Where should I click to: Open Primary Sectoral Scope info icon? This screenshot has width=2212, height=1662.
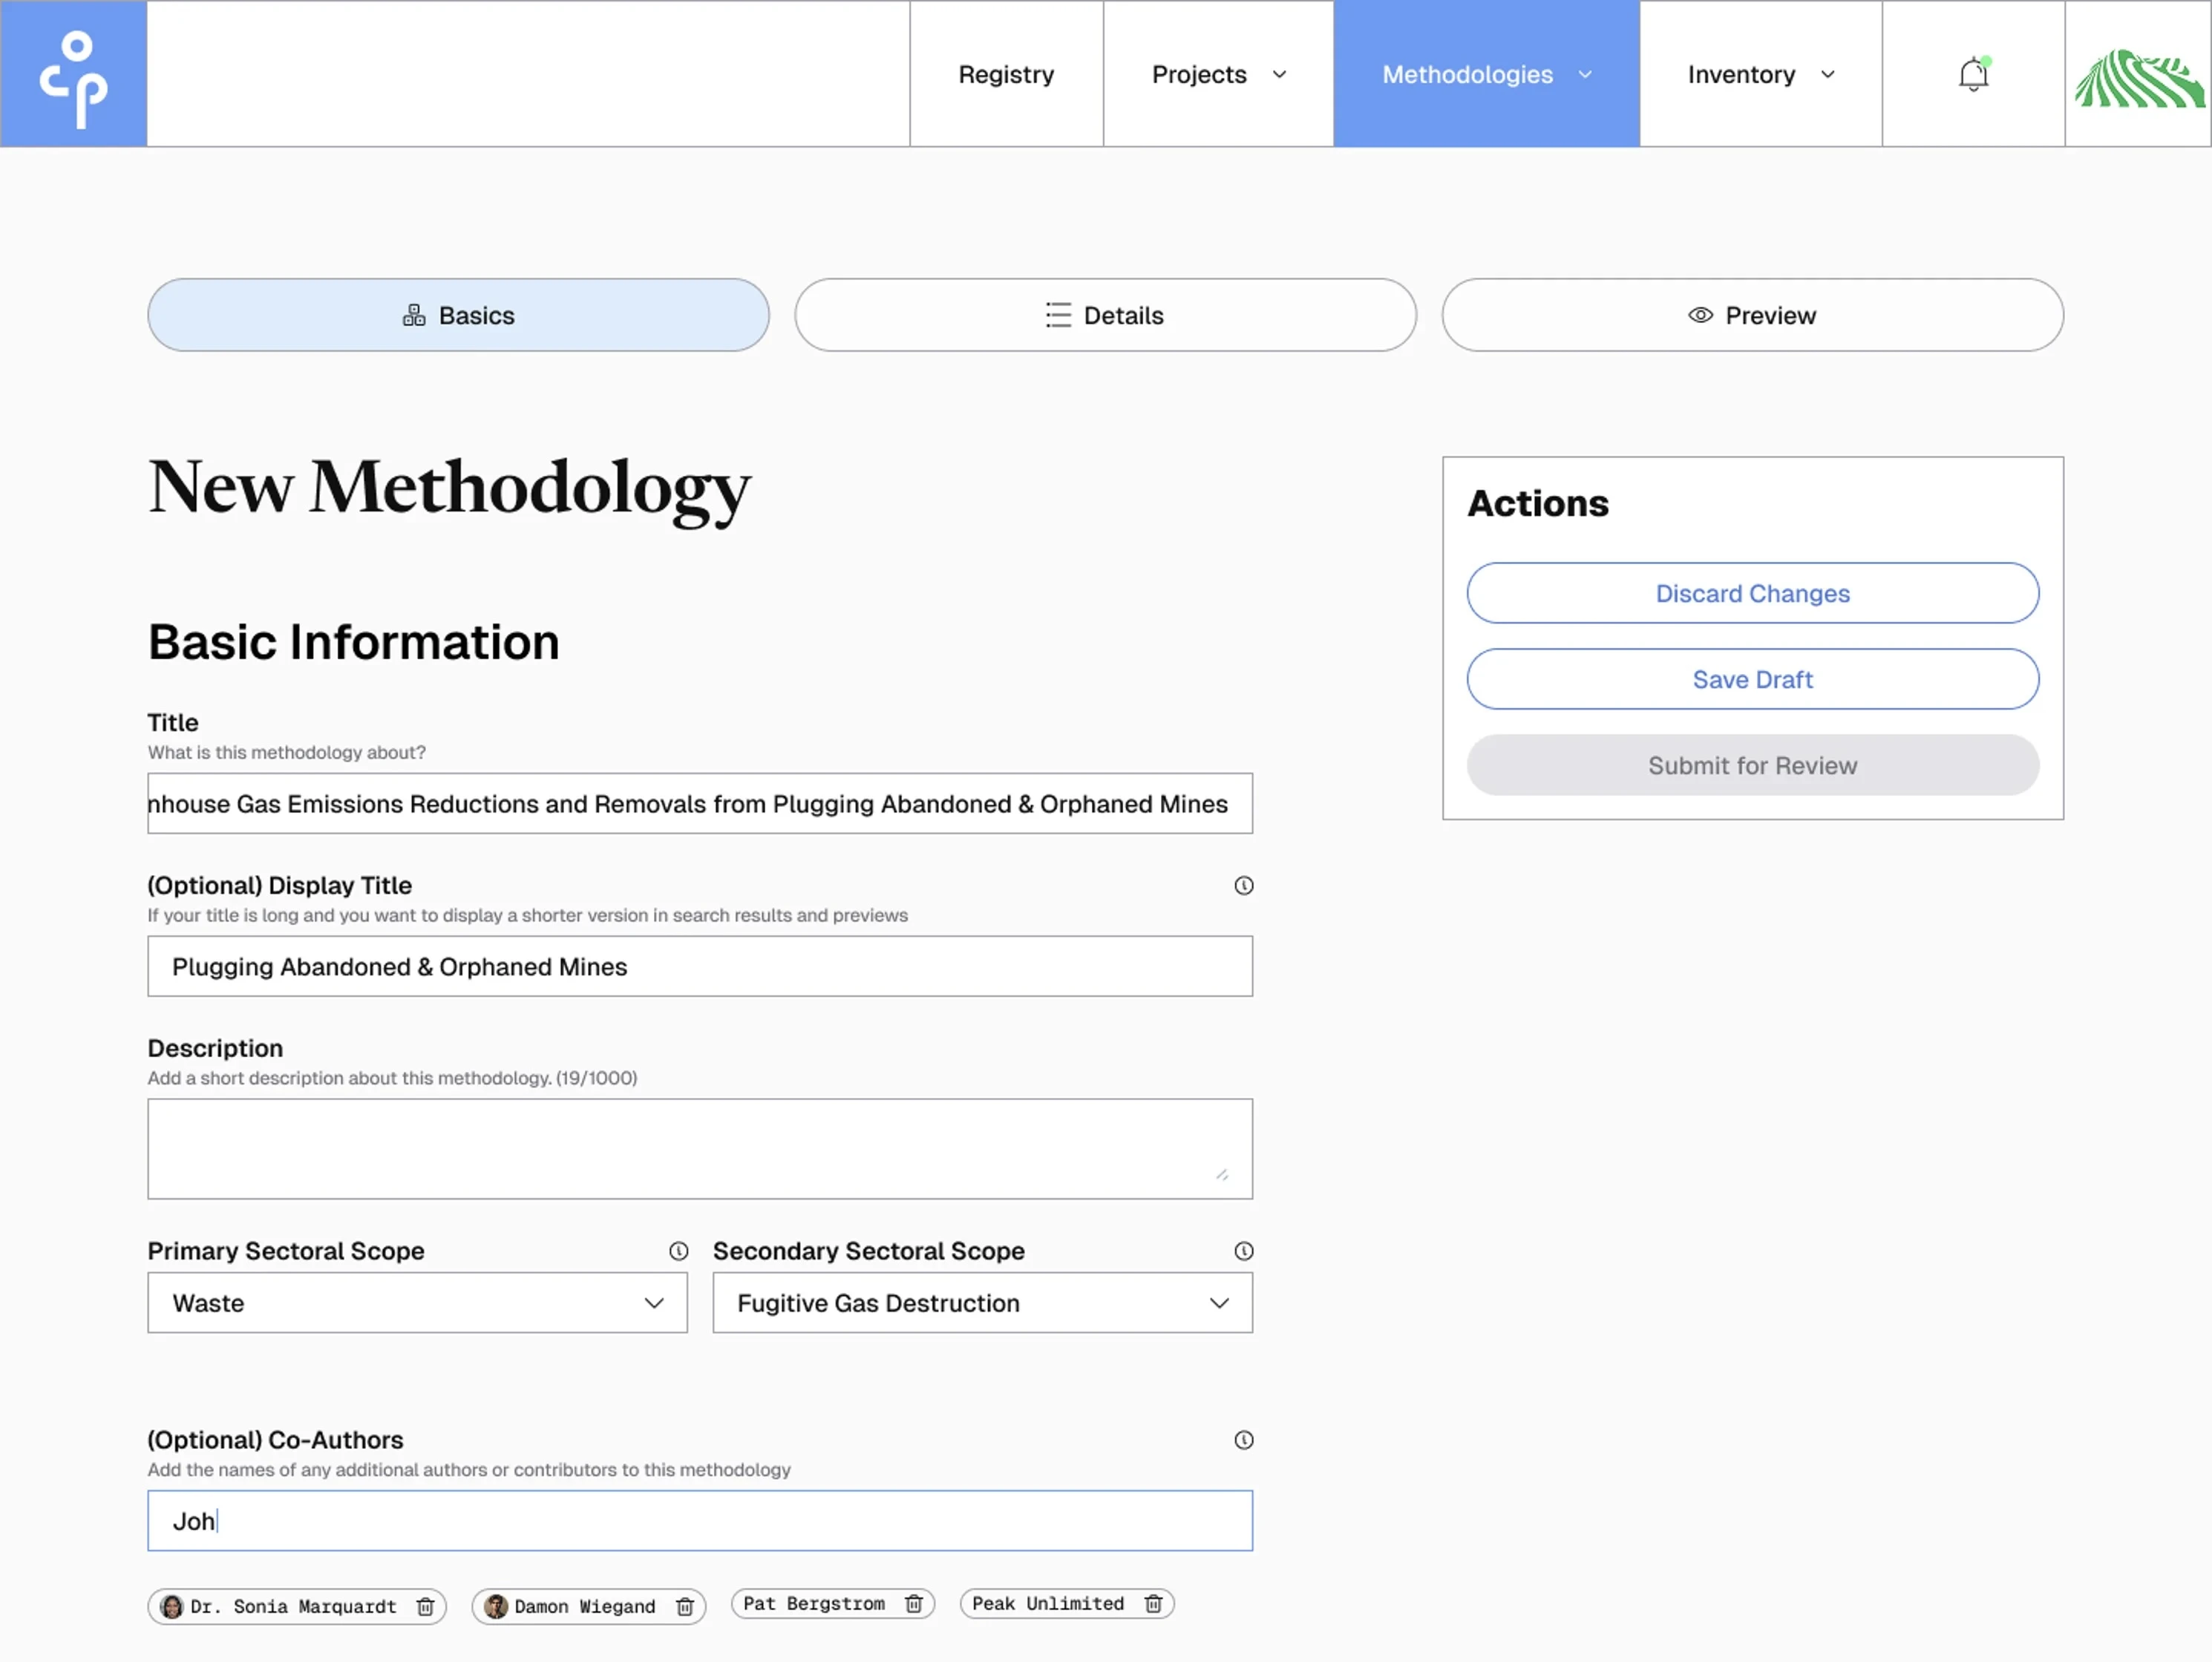(678, 1251)
